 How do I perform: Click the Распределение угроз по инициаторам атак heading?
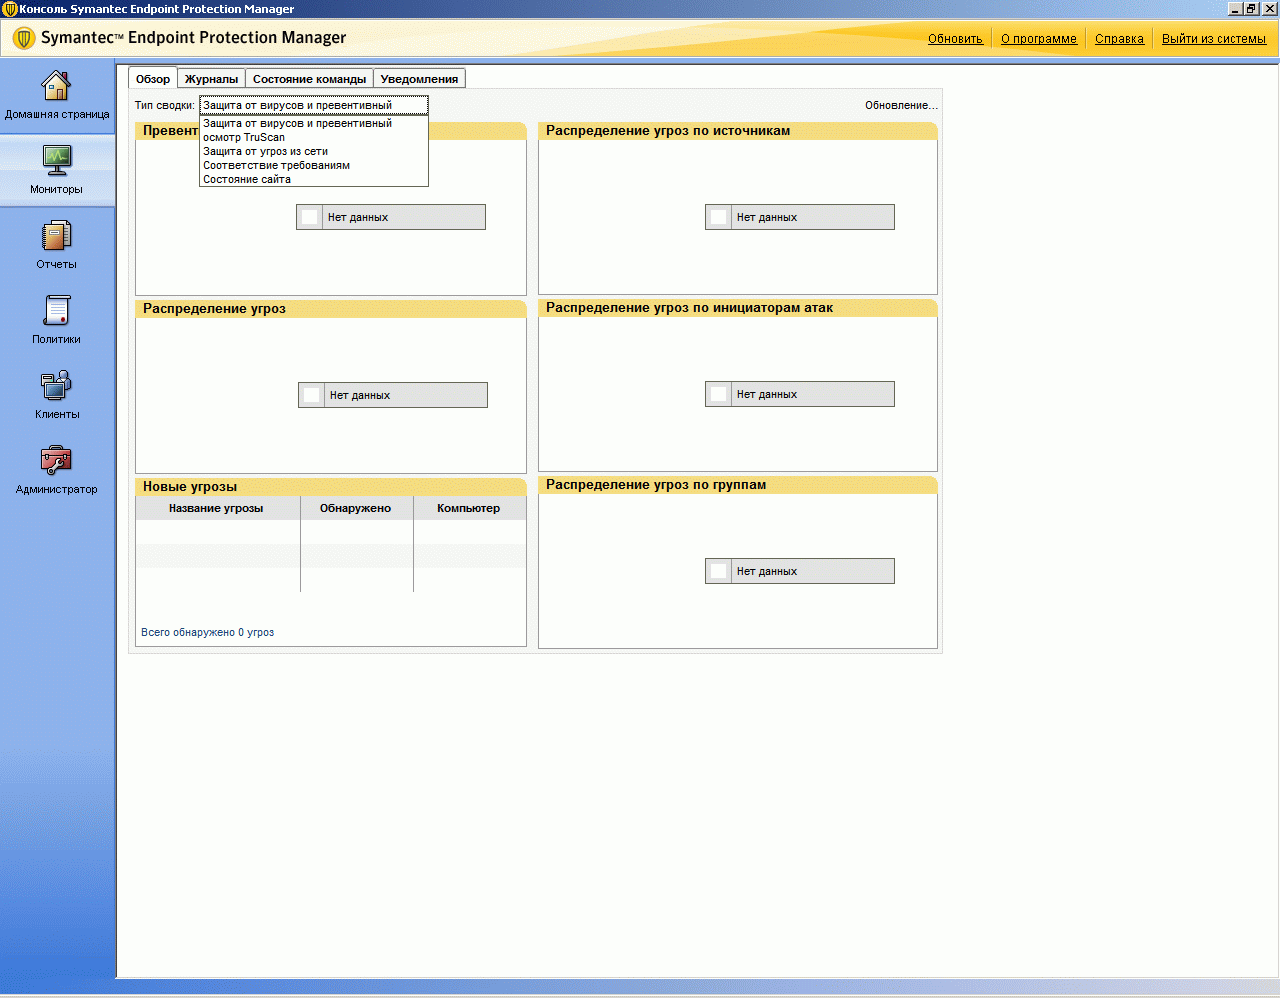point(689,308)
